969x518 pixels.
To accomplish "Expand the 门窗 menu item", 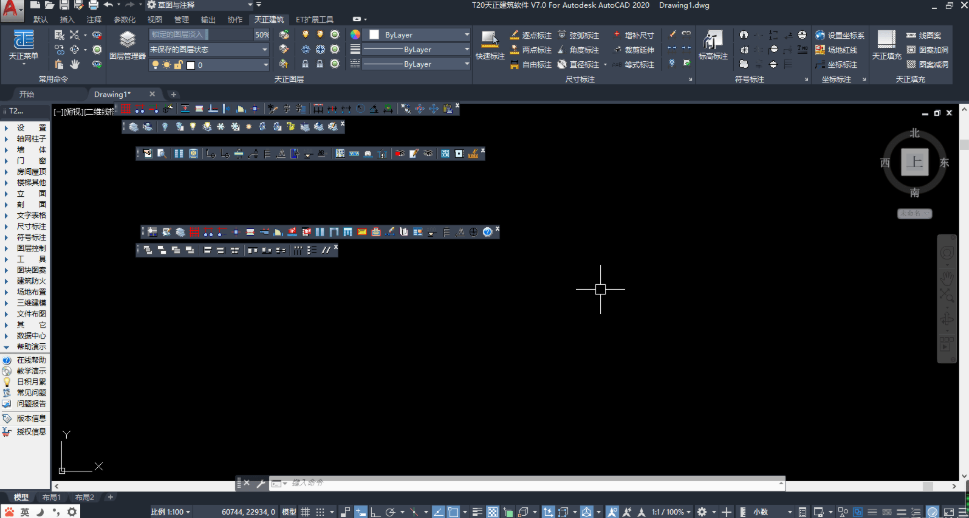I will click(25, 161).
